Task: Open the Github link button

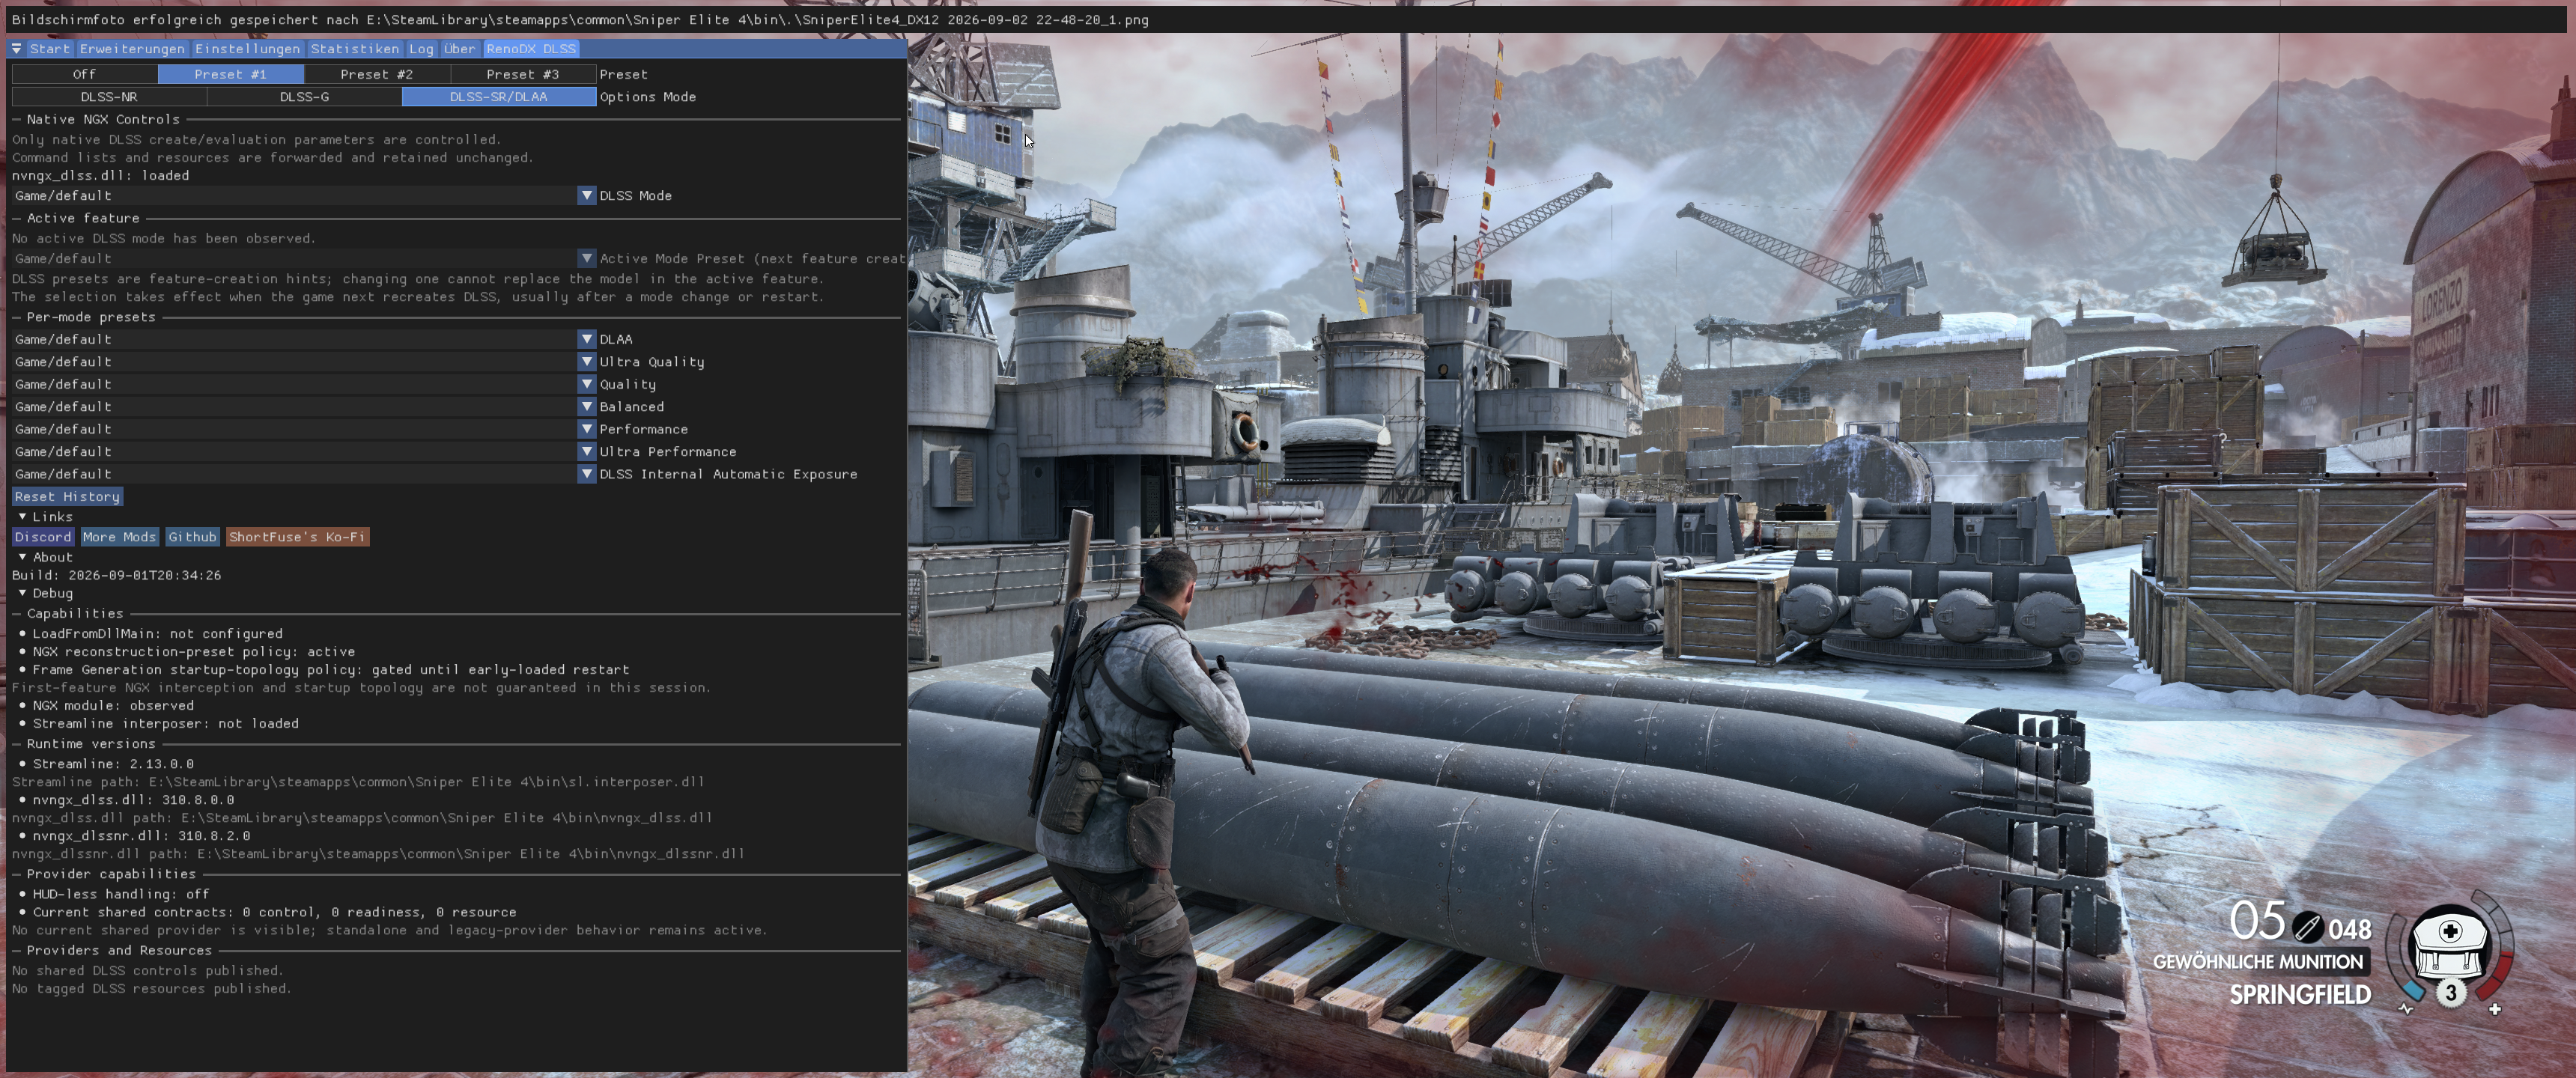Action: pos(192,537)
